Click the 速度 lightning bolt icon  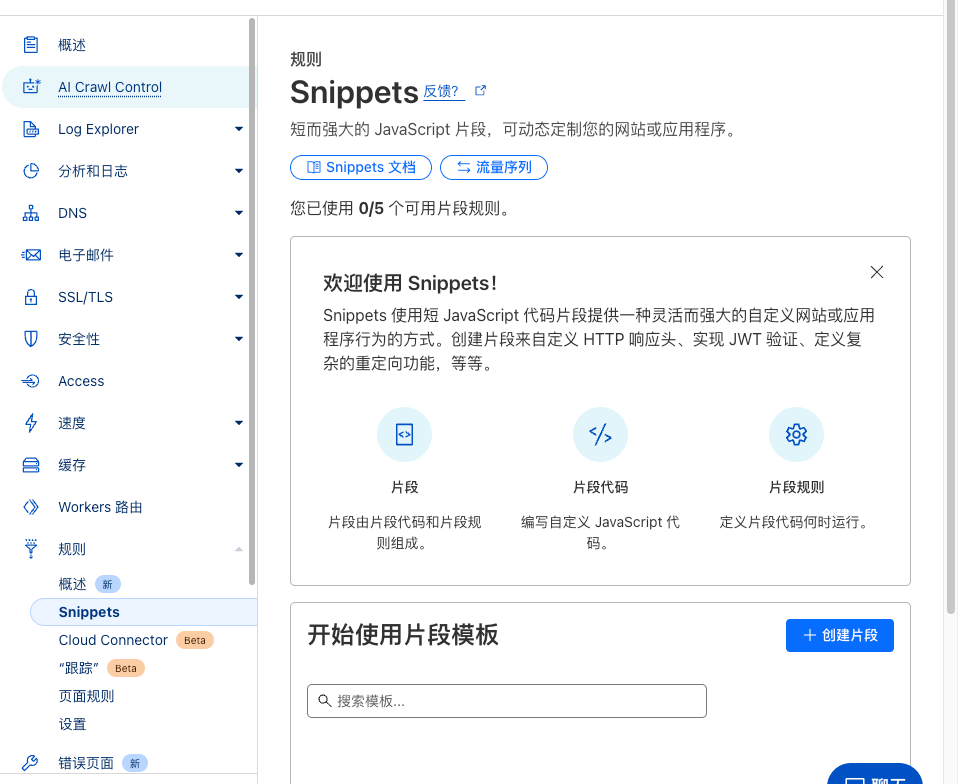click(x=31, y=423)
